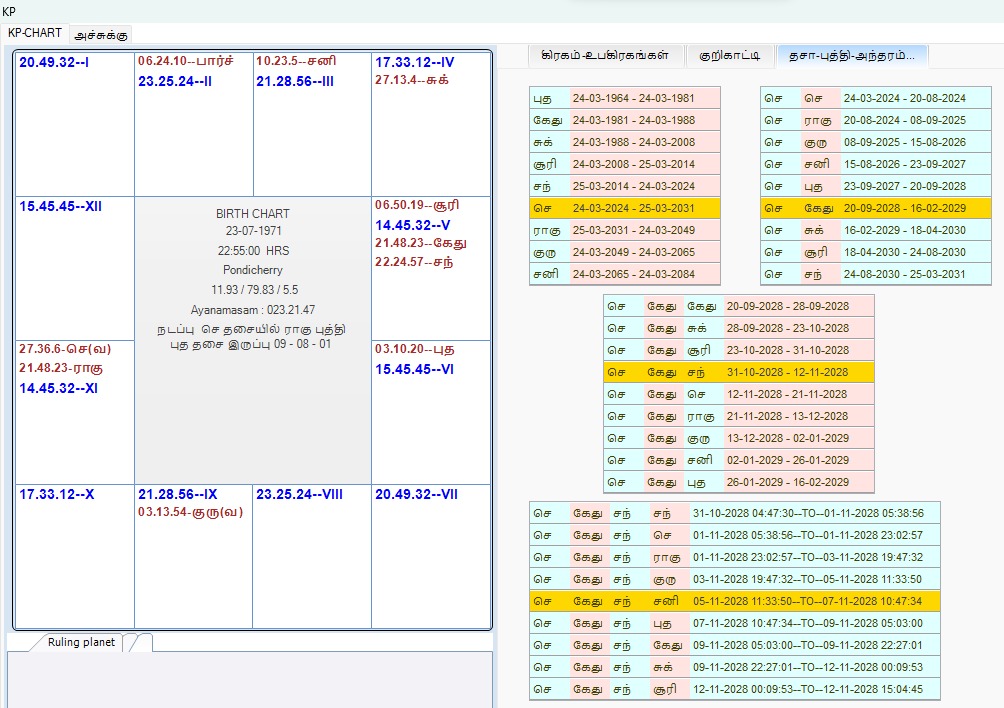Select sookshma row starting 09-11-2028 05:03:00
The height and width of the screenshot is (708, 1004).
click(735, 645)
